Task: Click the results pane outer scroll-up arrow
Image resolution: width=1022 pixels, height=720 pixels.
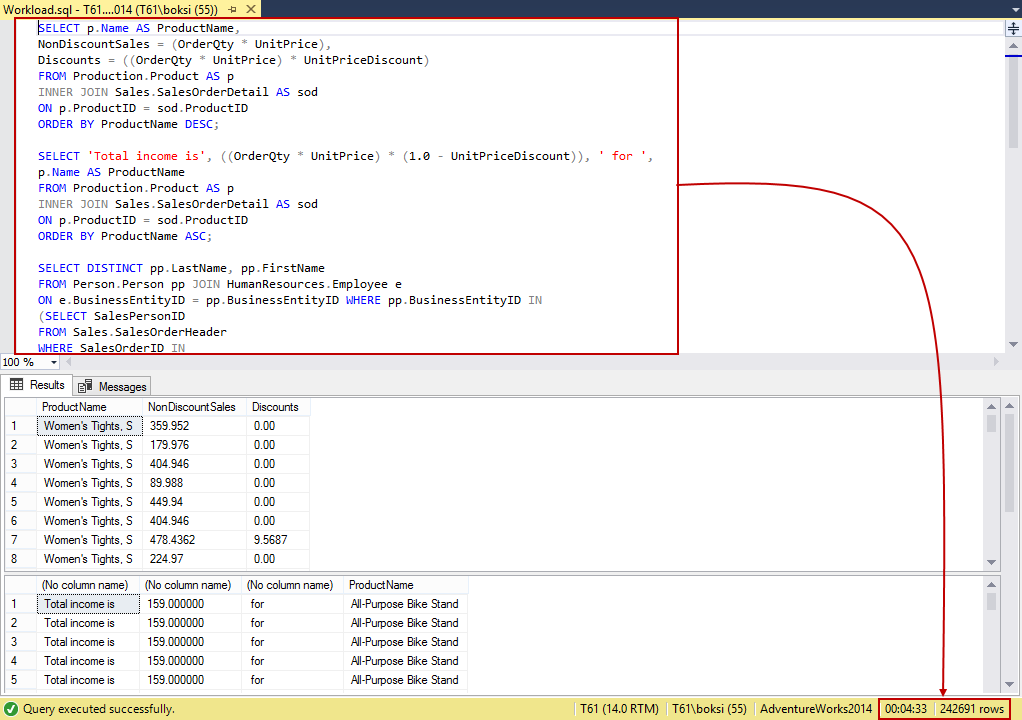Action: click(x=1010, y=406)
